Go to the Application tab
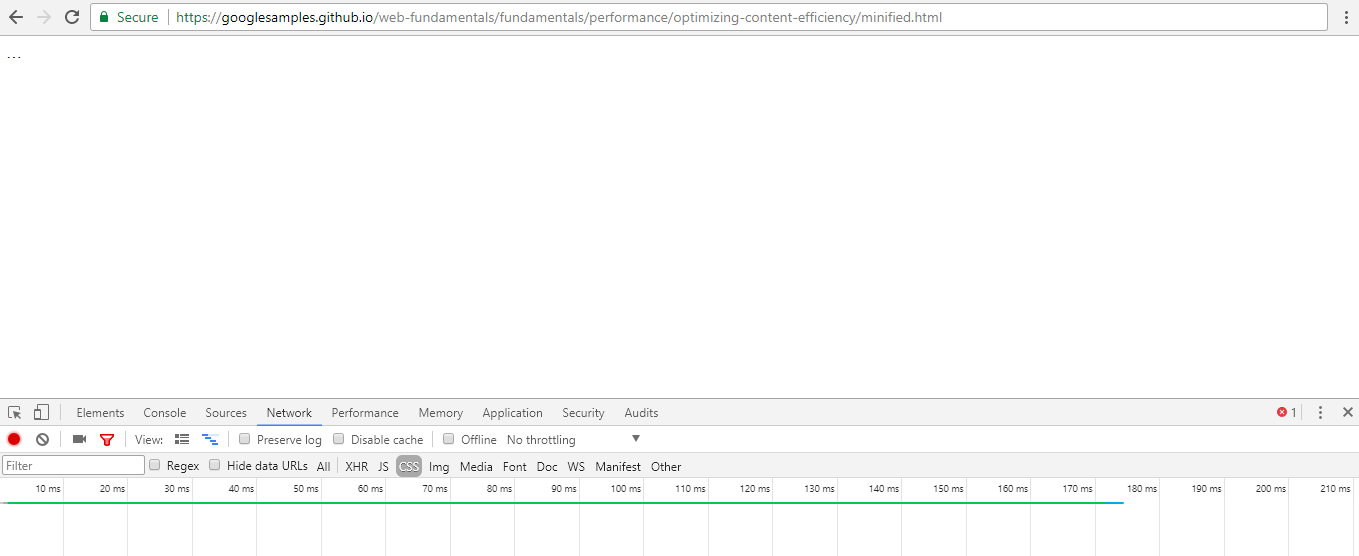The image size is (1359, 556). [x=512, y=412]
